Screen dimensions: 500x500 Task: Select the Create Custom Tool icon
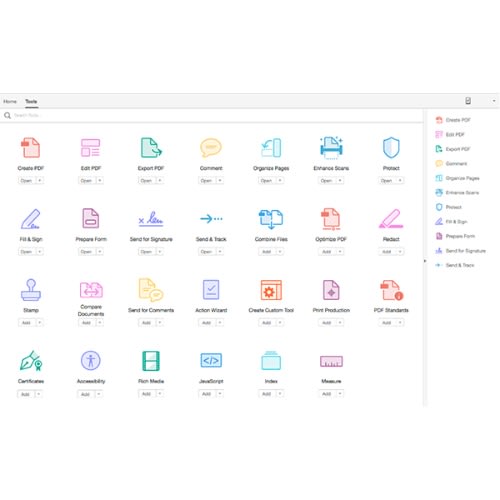click(x=271, y=290)
